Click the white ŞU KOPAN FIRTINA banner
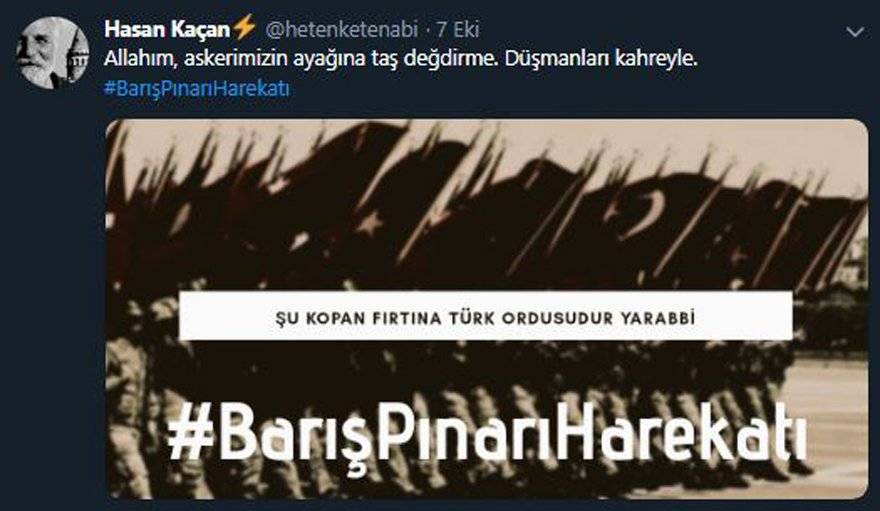 [x=485, y=316]
